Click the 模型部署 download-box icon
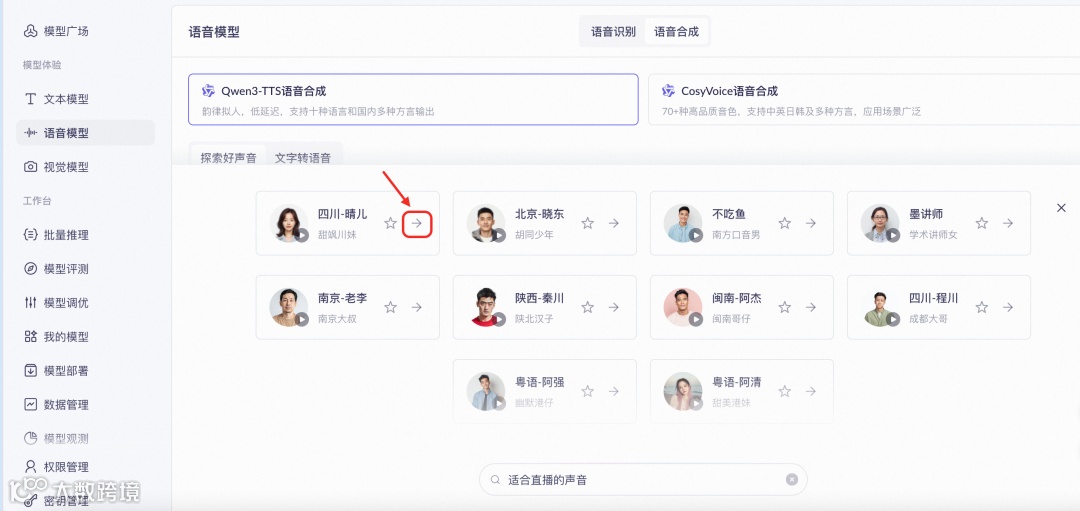 click(30, 371)
